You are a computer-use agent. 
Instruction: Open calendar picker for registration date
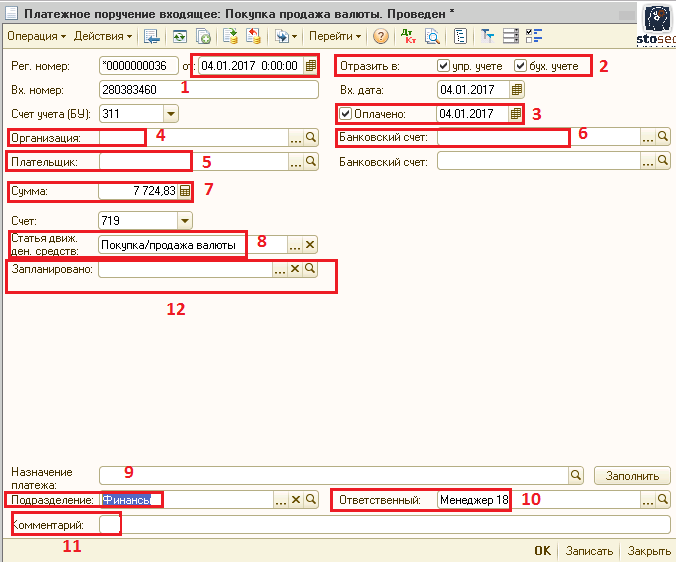tap(311, 65)
